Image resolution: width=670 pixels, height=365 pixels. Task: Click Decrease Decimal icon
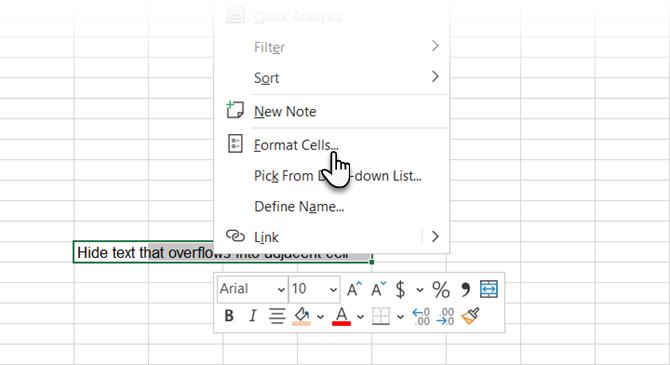click(445, 316)
